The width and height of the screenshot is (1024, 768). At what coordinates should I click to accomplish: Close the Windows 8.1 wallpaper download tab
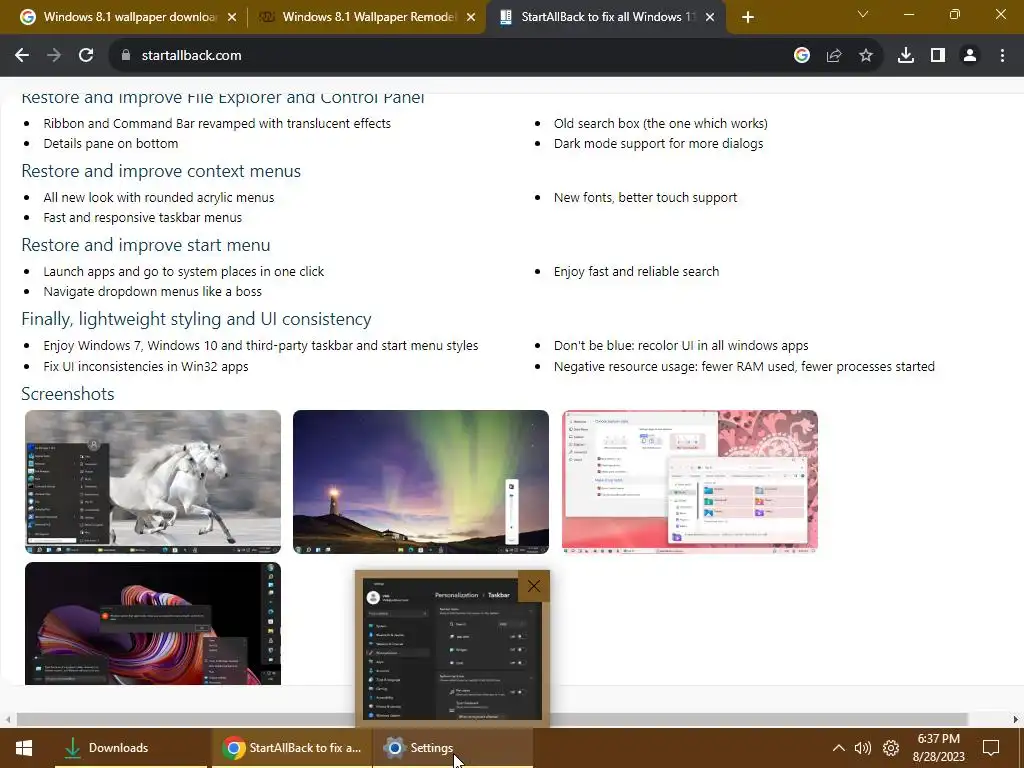point(232,18)
